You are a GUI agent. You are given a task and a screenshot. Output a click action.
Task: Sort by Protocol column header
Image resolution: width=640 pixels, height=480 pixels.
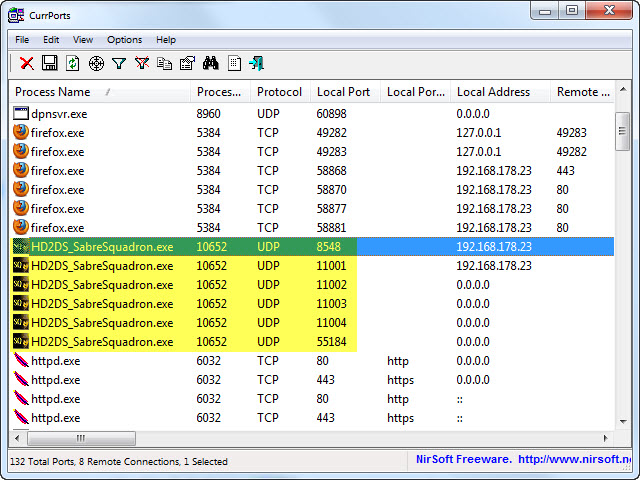(279, 92)
